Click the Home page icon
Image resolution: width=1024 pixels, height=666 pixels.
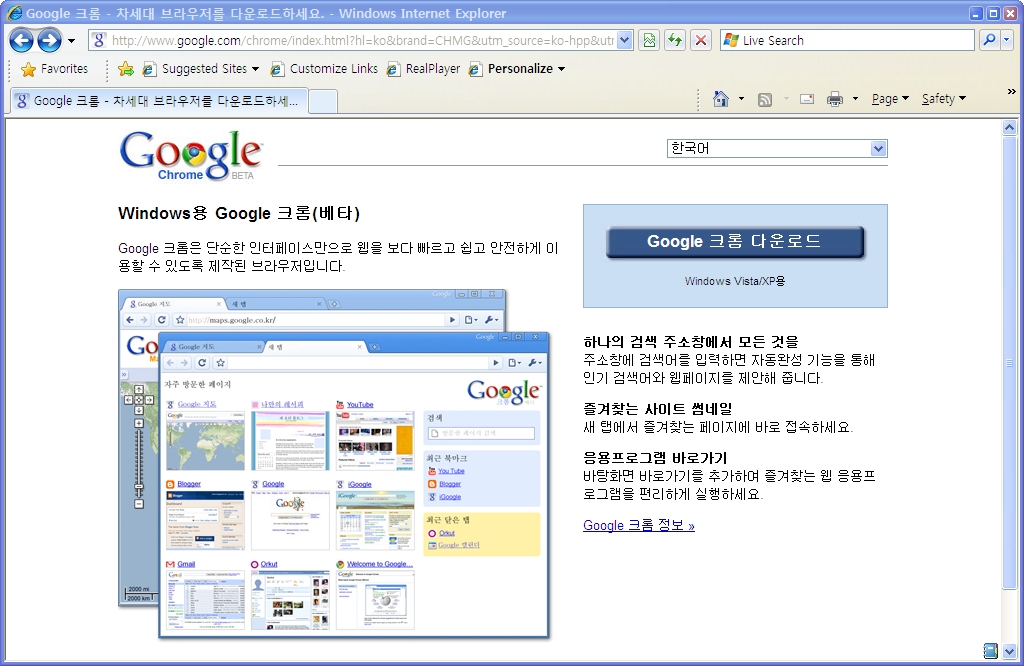pyautogui.click(x=721, y=99)
